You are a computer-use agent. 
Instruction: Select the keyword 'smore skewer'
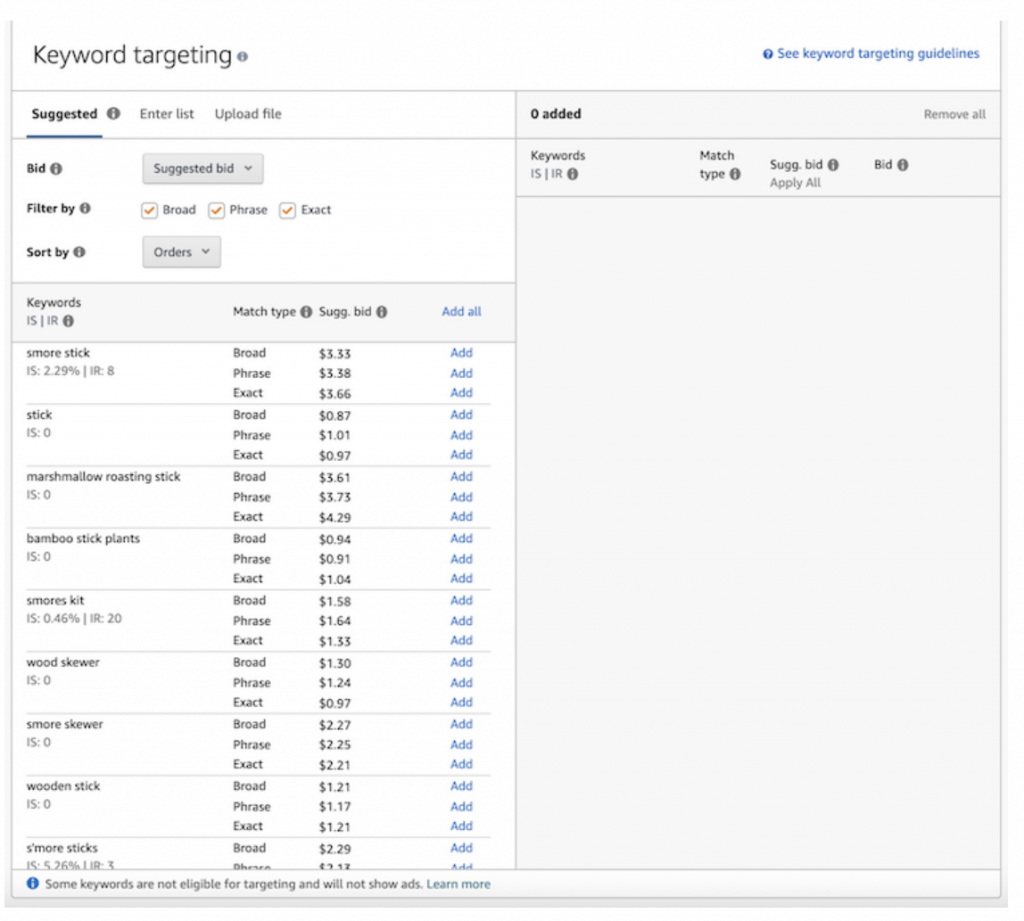pos(65,724)
